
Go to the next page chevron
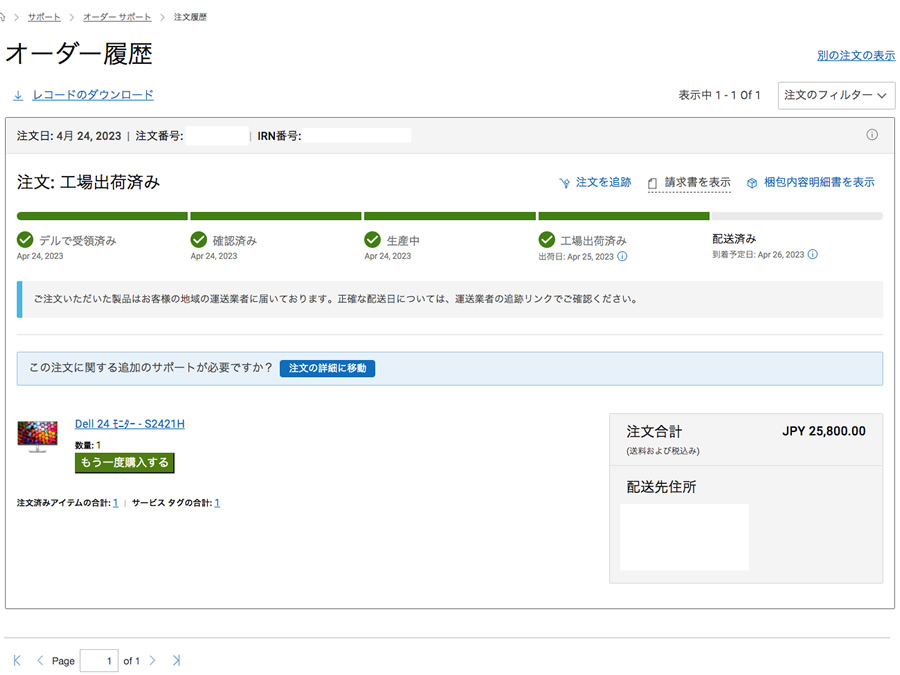click(x=153, y=661)
